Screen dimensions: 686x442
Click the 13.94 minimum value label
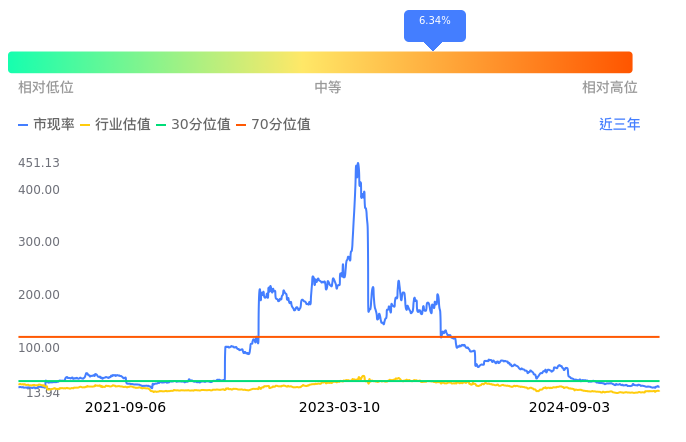(x=43, y=393)
